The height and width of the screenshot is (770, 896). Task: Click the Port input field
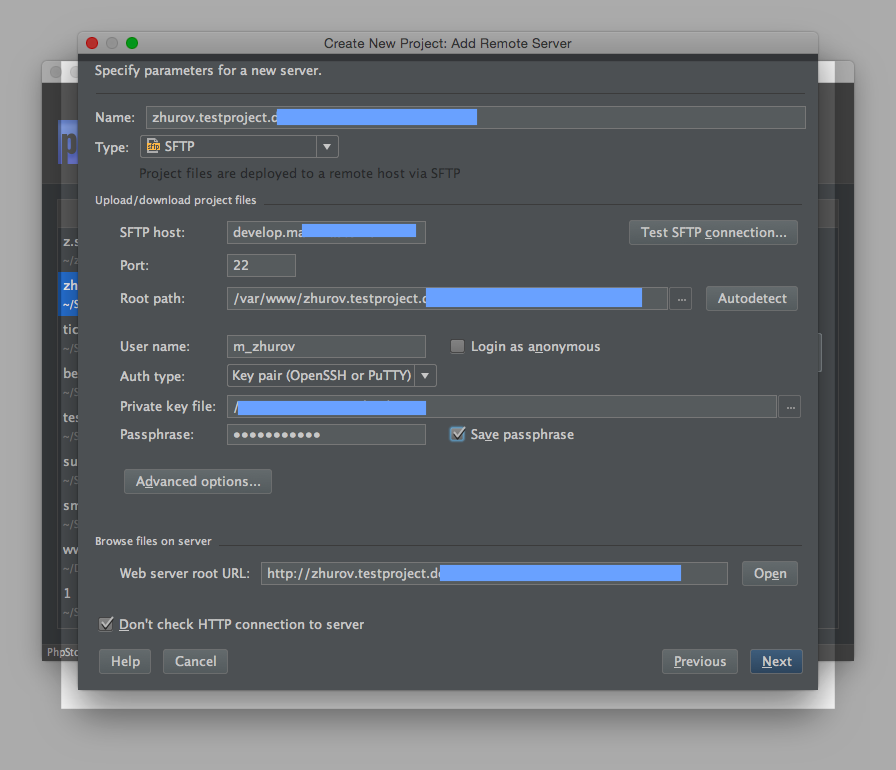click(261, 266)
